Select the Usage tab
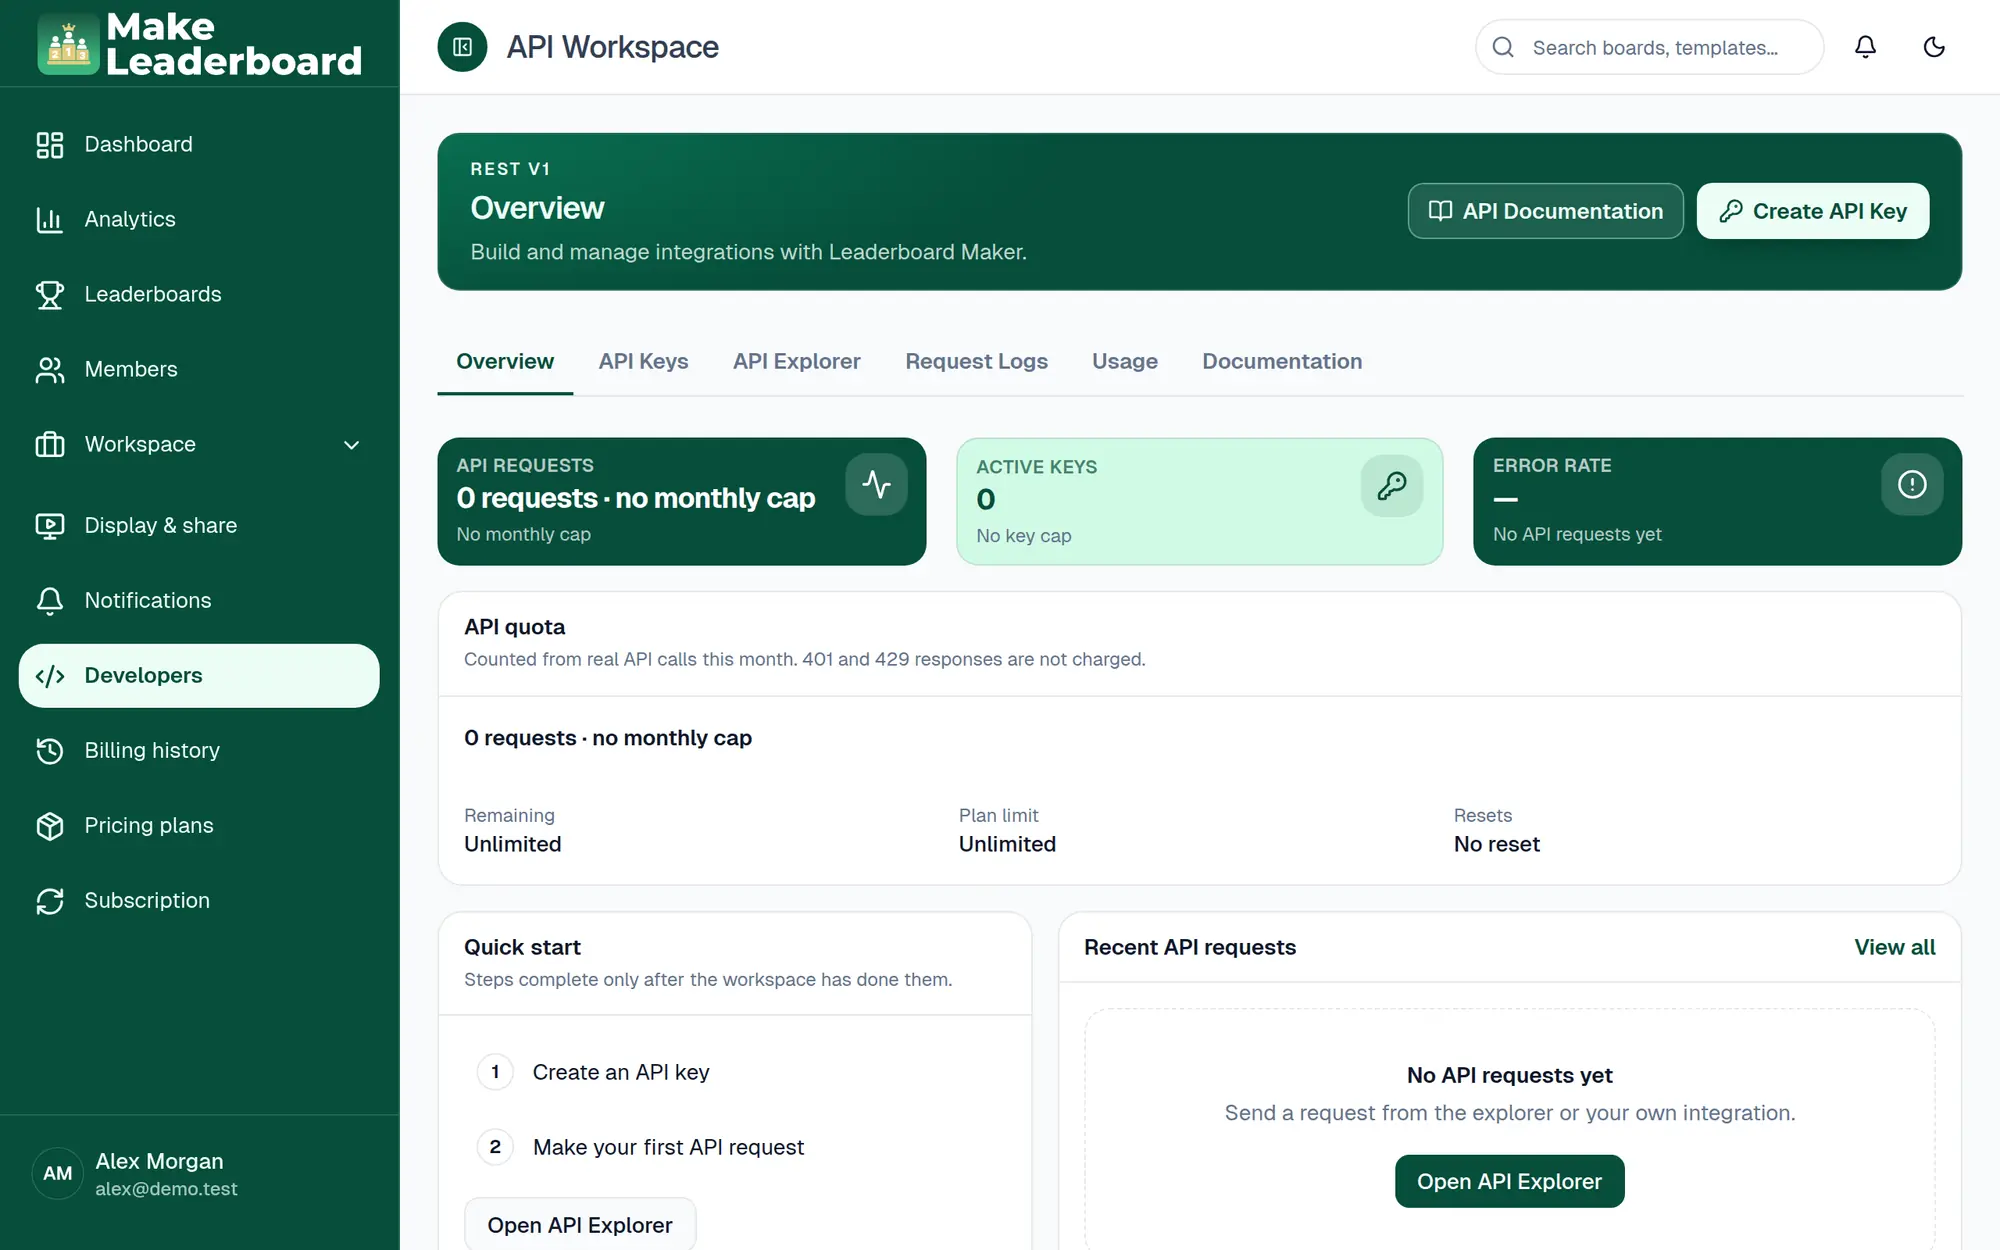Screen dimensions: 2000x1250 click(x=1124, y=362)
